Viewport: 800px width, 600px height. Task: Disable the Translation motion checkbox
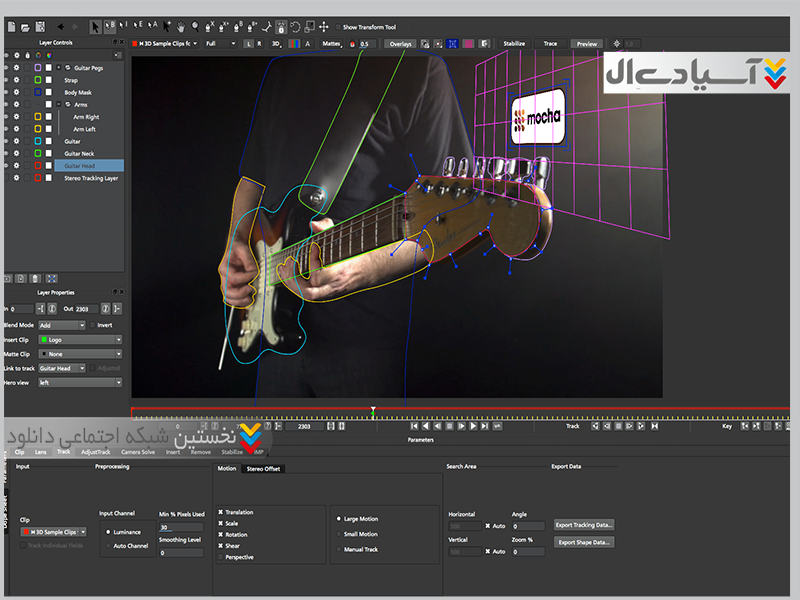point(221,512)
